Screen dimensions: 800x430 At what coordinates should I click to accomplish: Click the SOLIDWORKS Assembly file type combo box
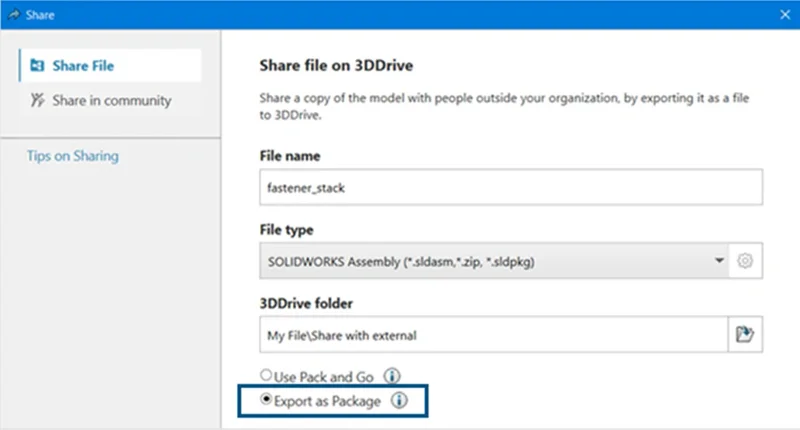click(480, 261)
